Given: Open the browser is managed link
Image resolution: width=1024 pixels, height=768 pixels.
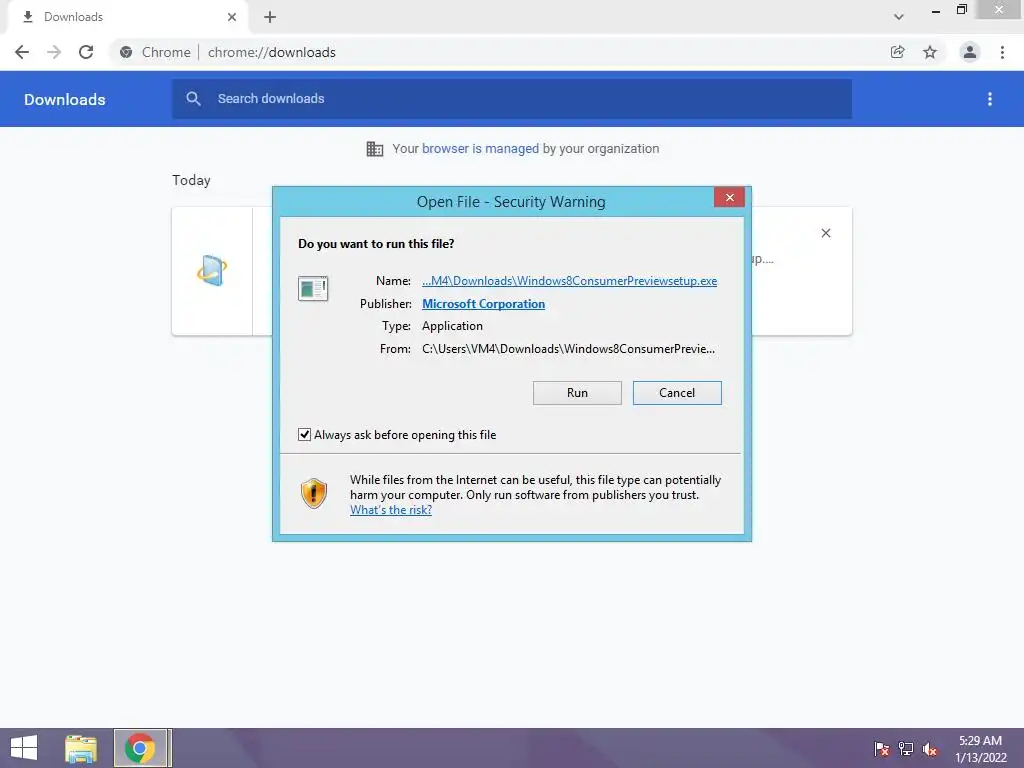Looking at the screenshot, I should (480, 149).
